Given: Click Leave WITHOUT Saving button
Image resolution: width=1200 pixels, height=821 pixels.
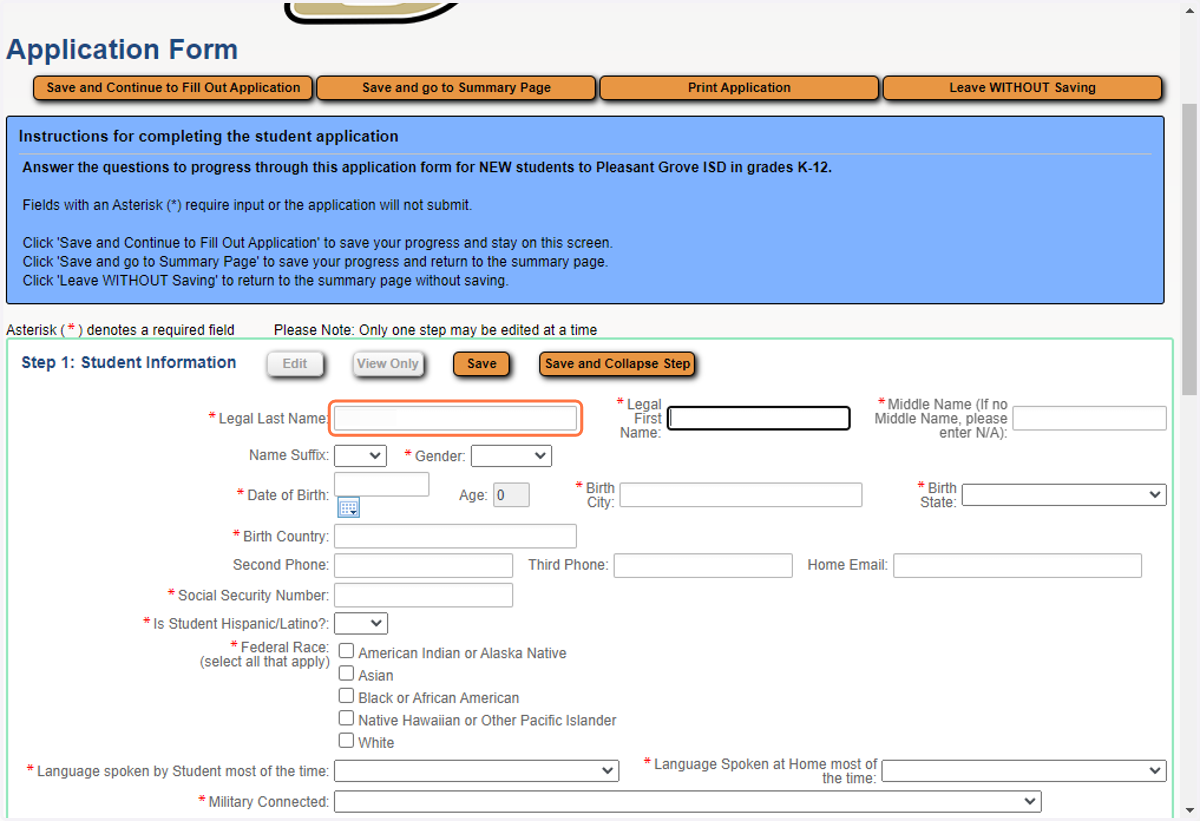Looking at the screenshot, I should [x=1022, y=88].
